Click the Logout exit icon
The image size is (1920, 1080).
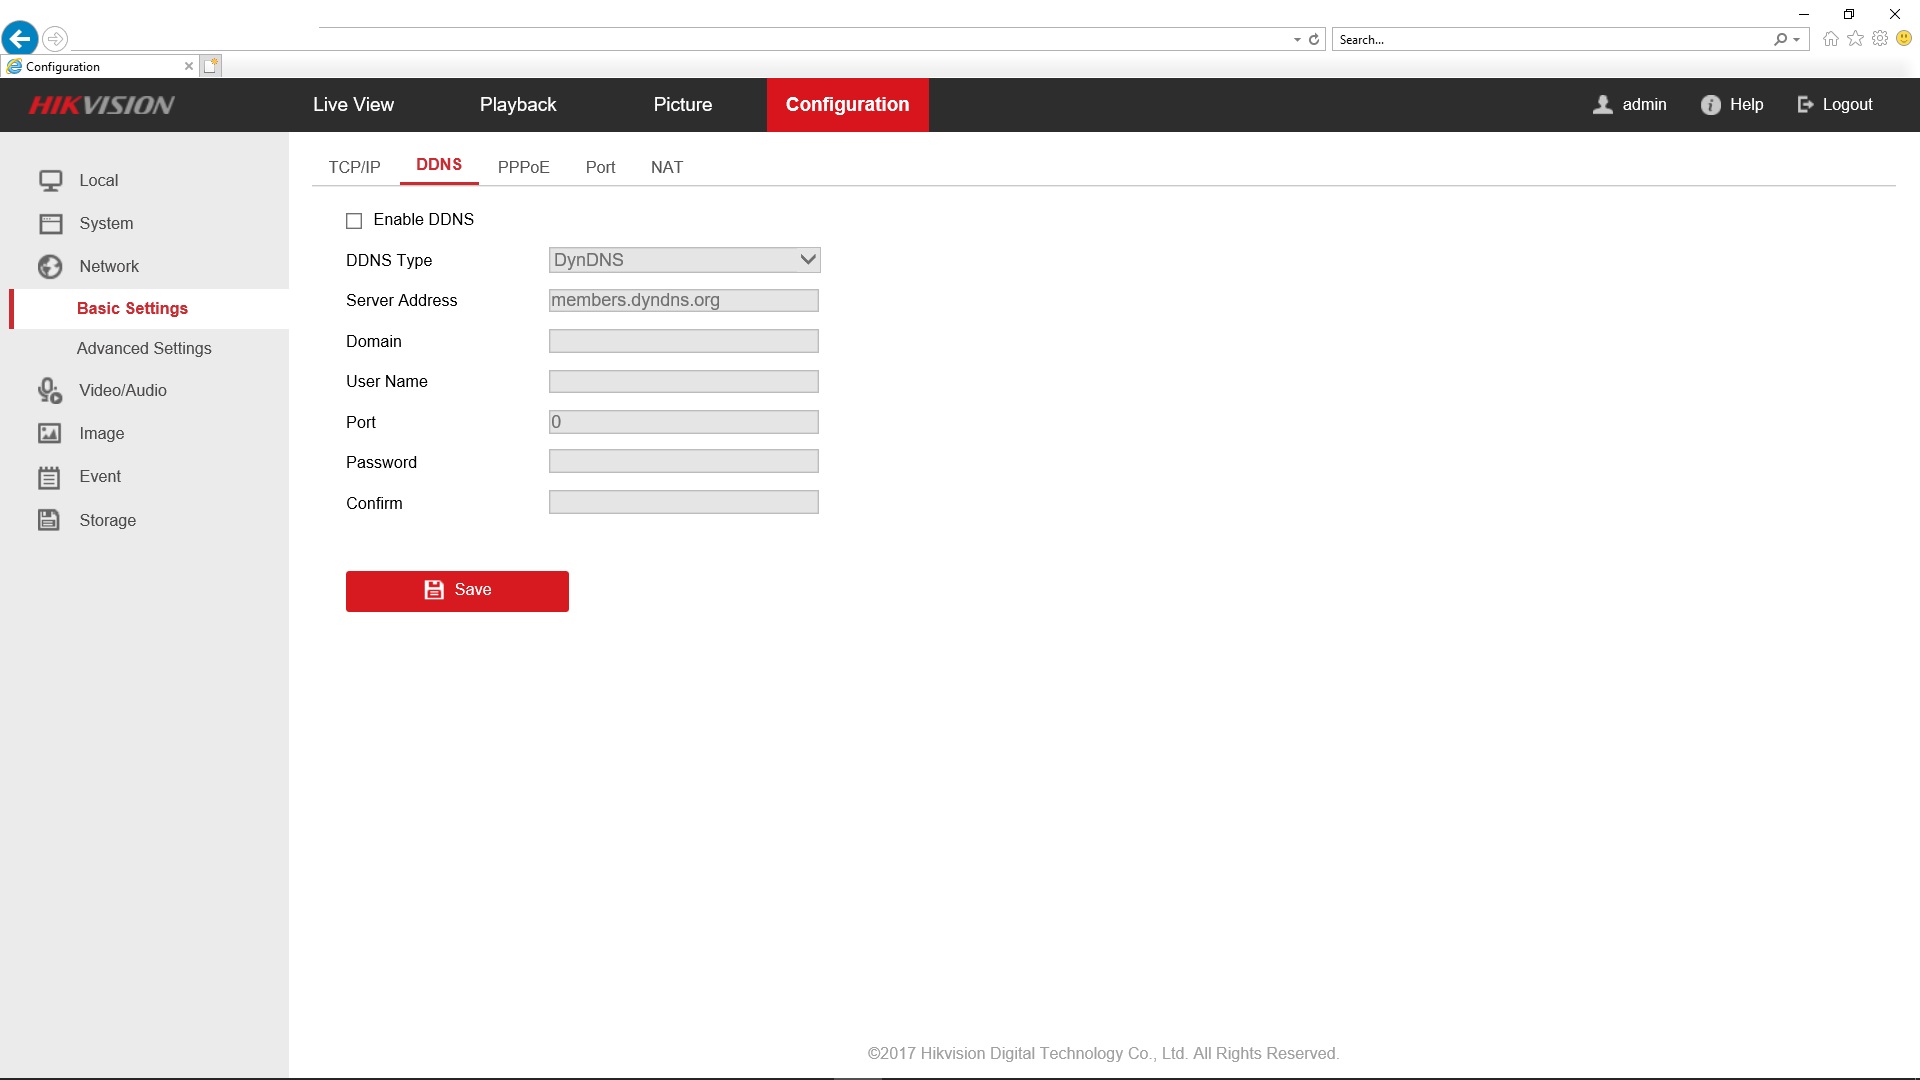(1805, 105)
